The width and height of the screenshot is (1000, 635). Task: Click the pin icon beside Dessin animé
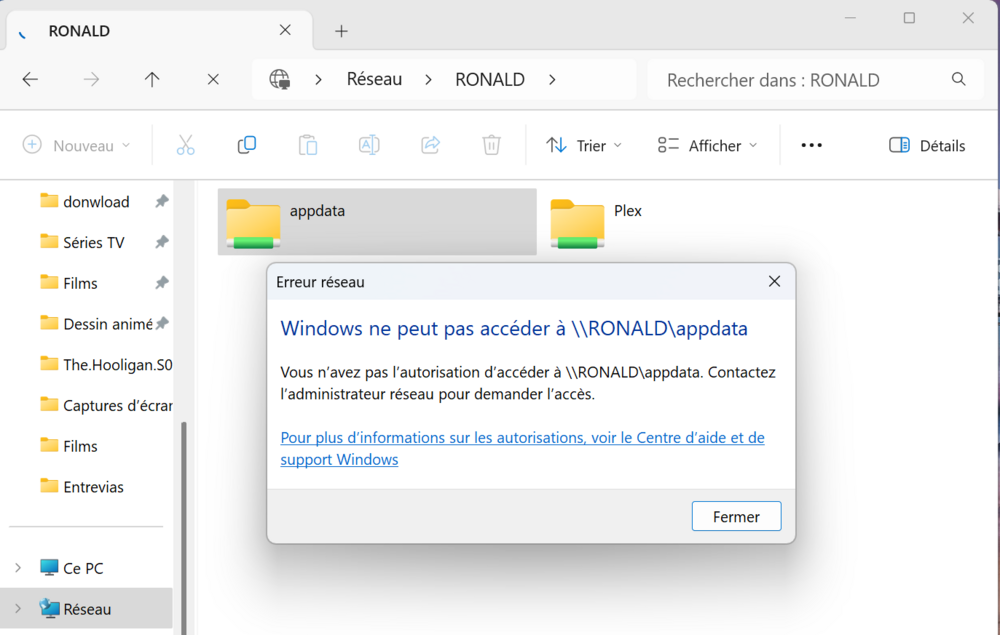point(162,323)
